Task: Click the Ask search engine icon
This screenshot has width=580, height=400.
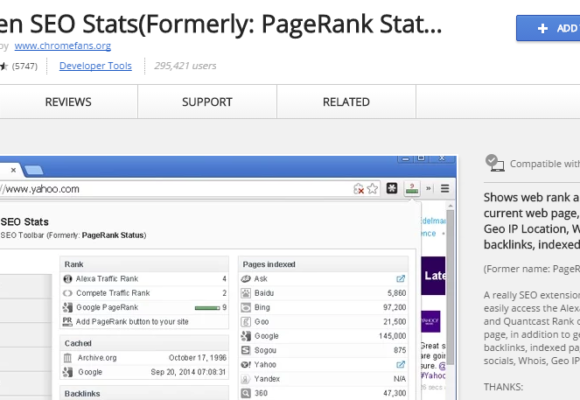Action: pos(246,279)
